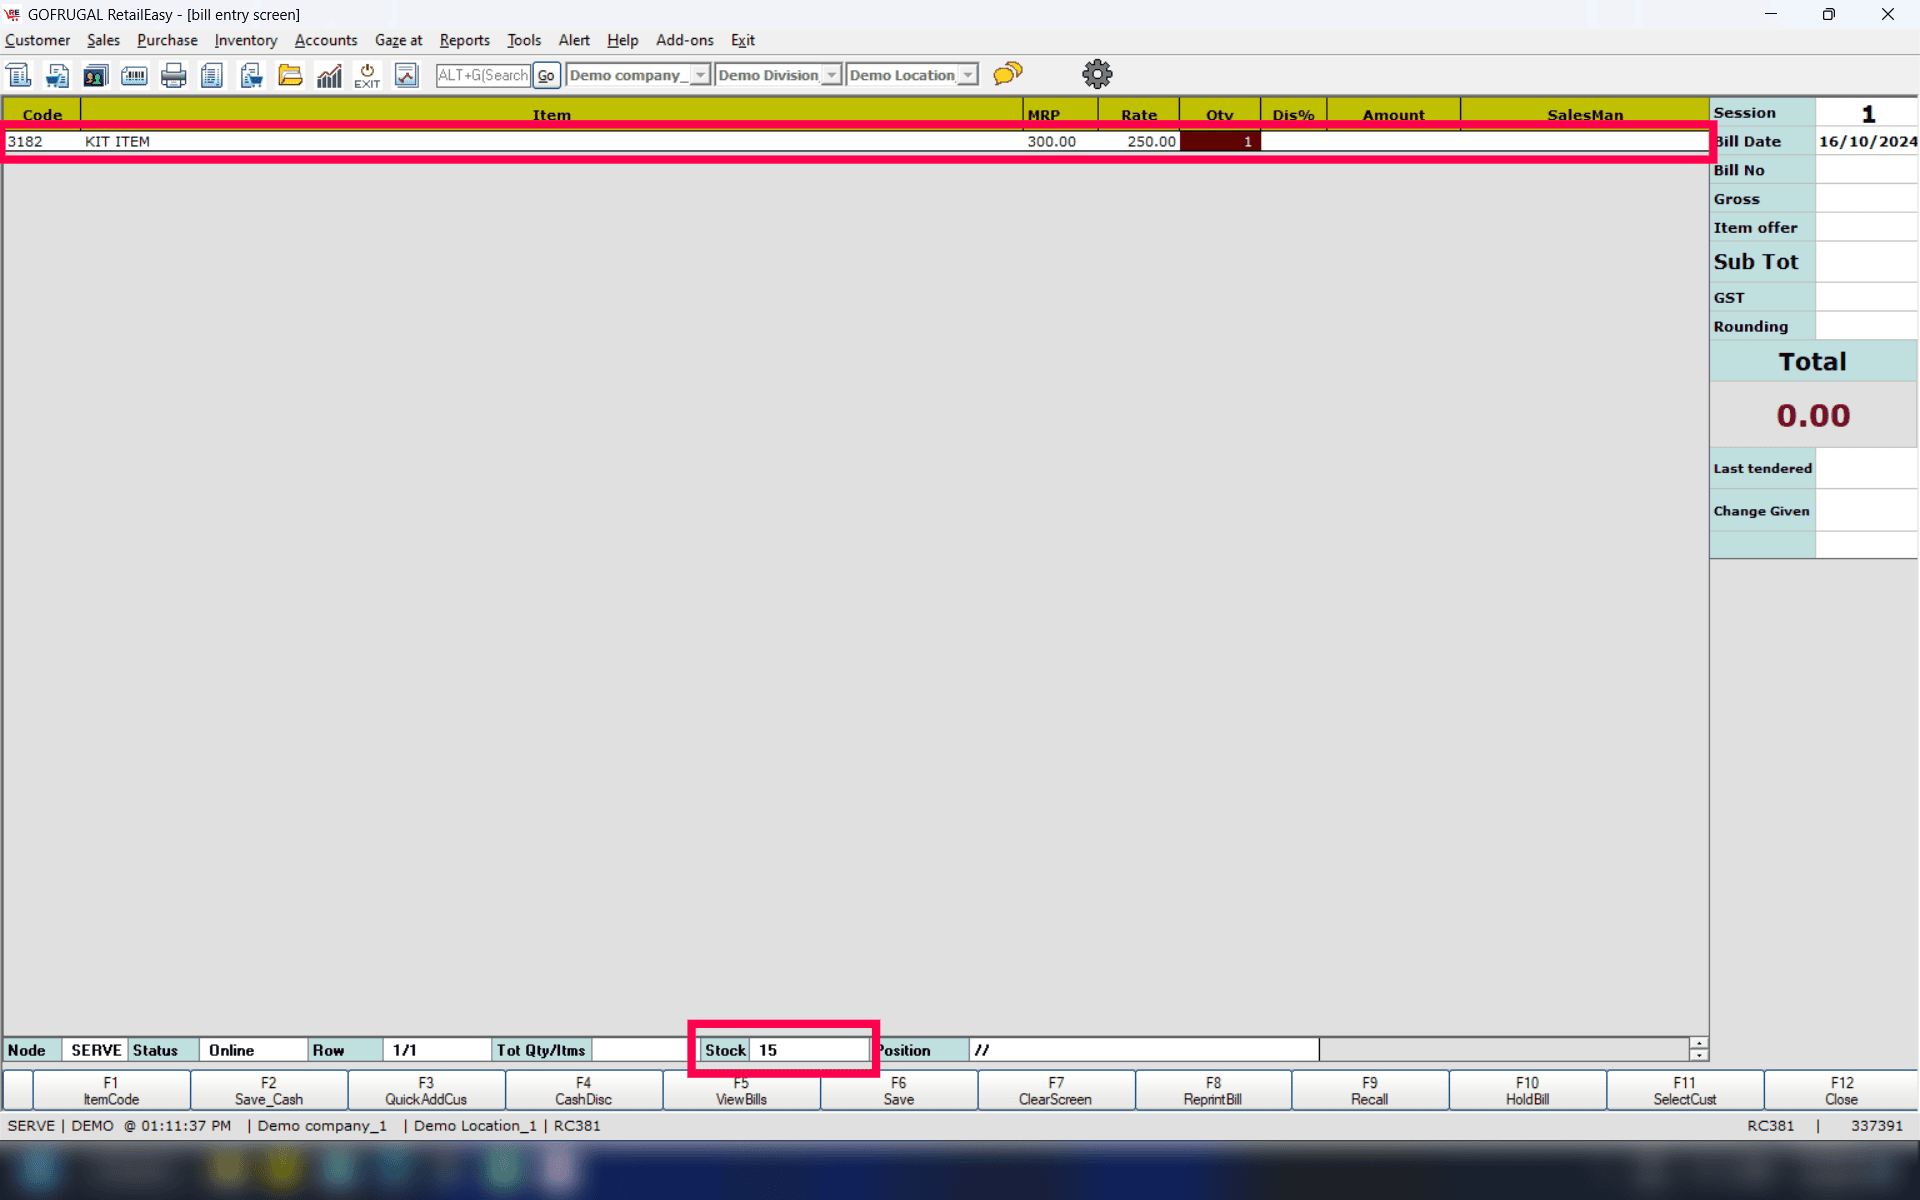Click the EXIT power icon

coord(367,75)
